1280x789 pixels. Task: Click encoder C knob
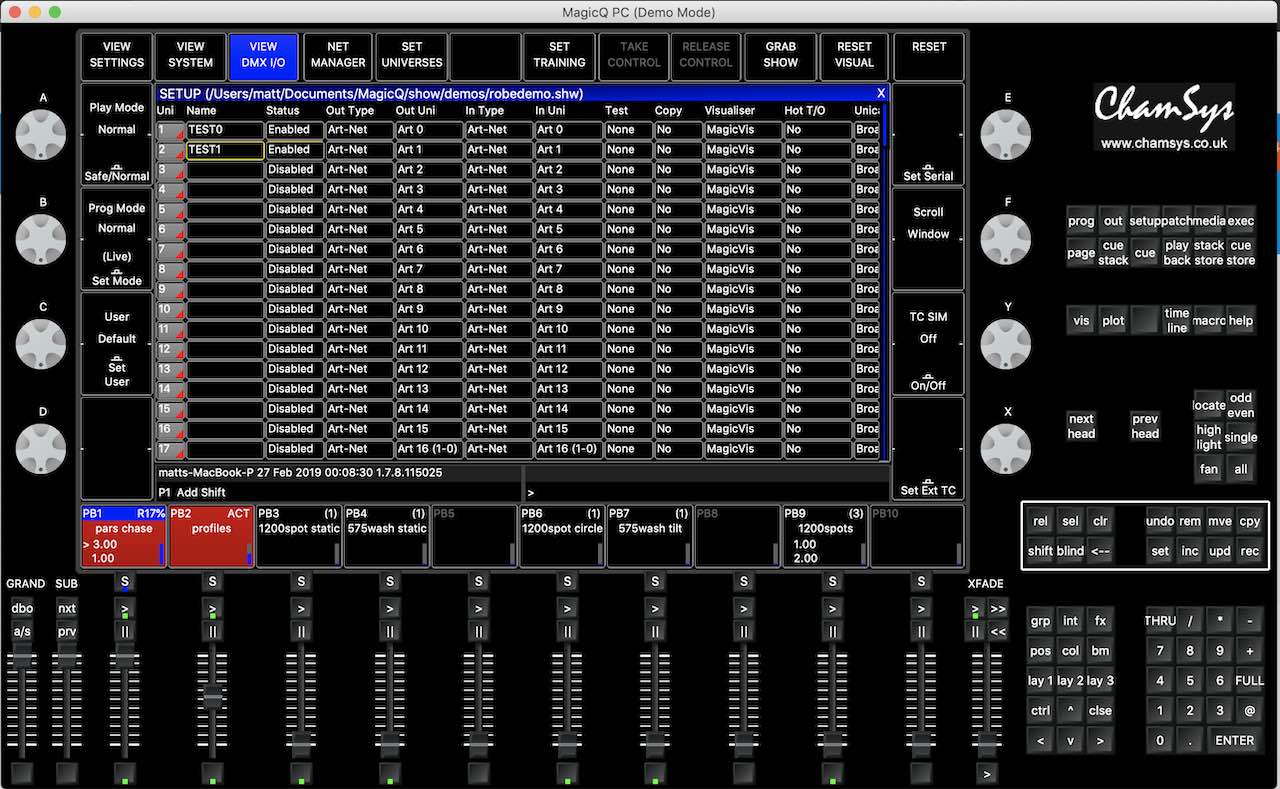pyautogui.click(x=42, y=343)
